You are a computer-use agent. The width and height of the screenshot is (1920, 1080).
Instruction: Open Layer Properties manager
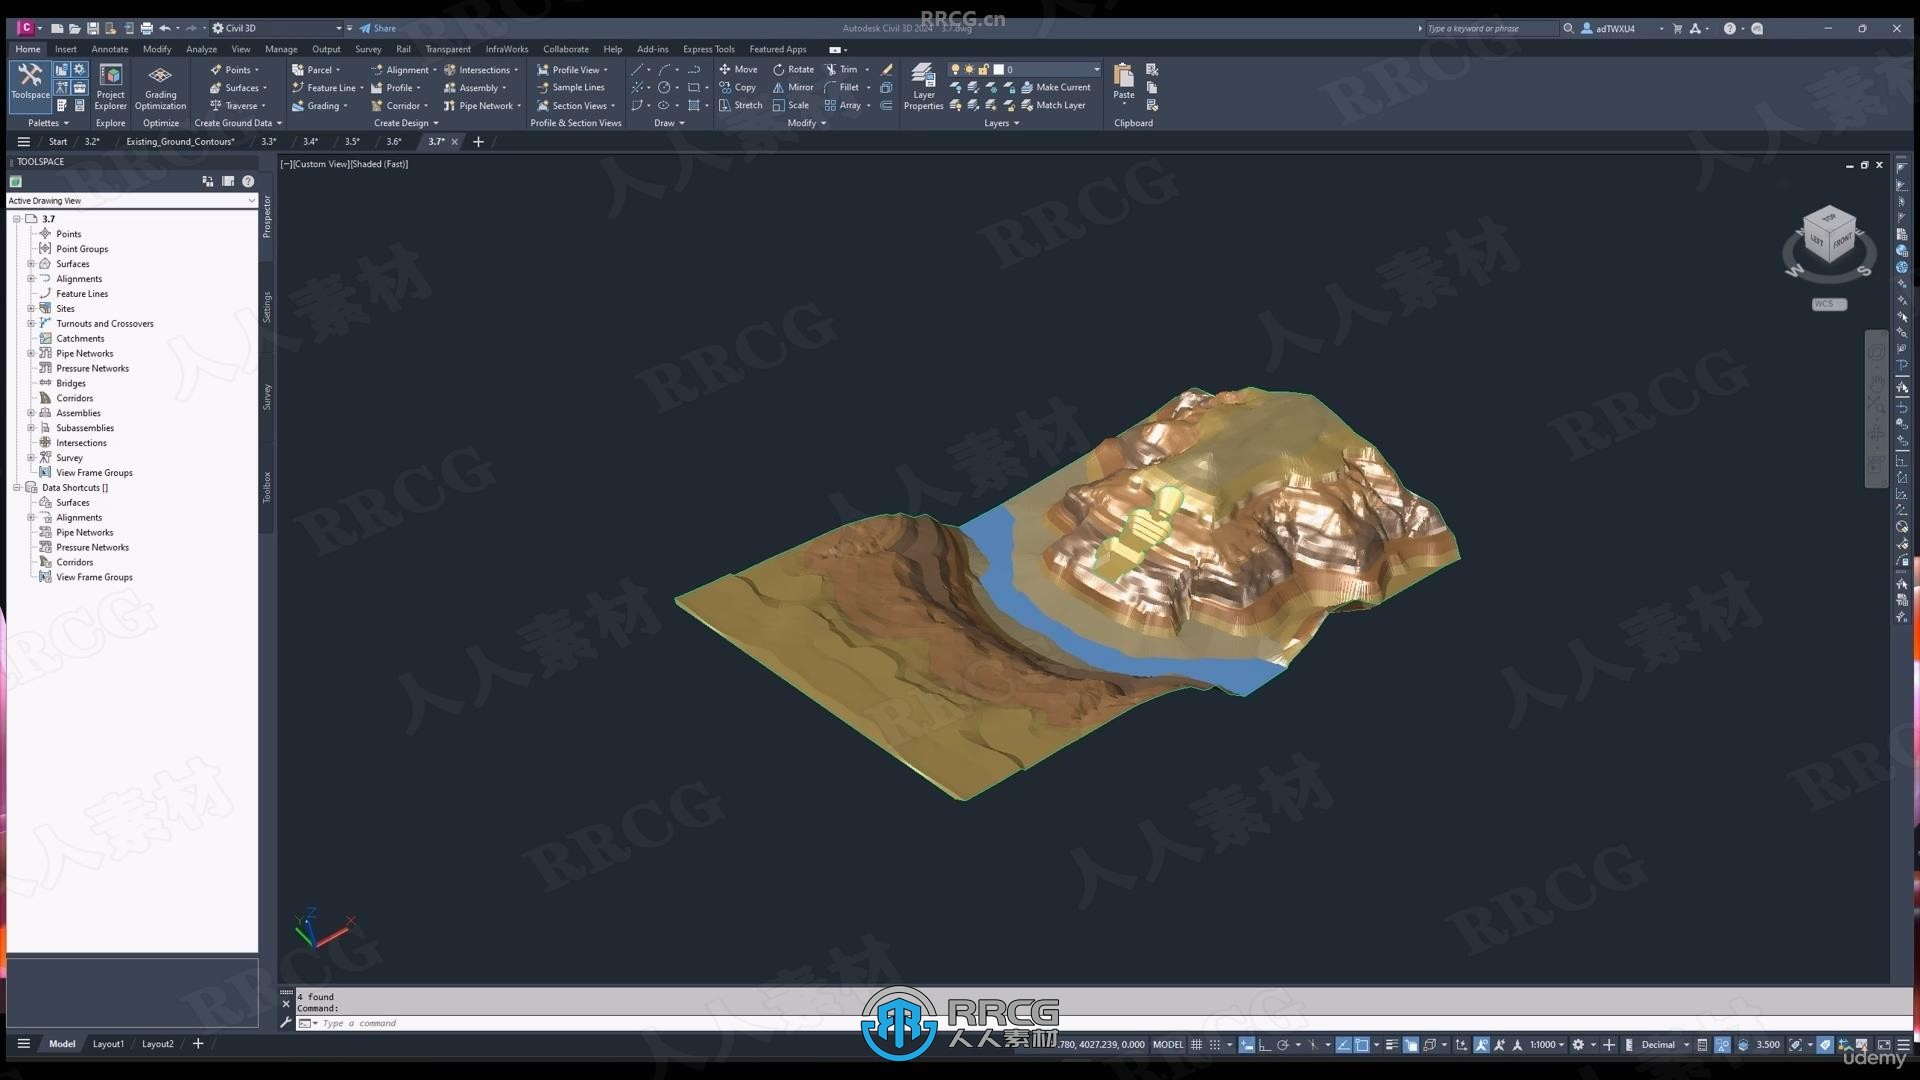[923, 86]
